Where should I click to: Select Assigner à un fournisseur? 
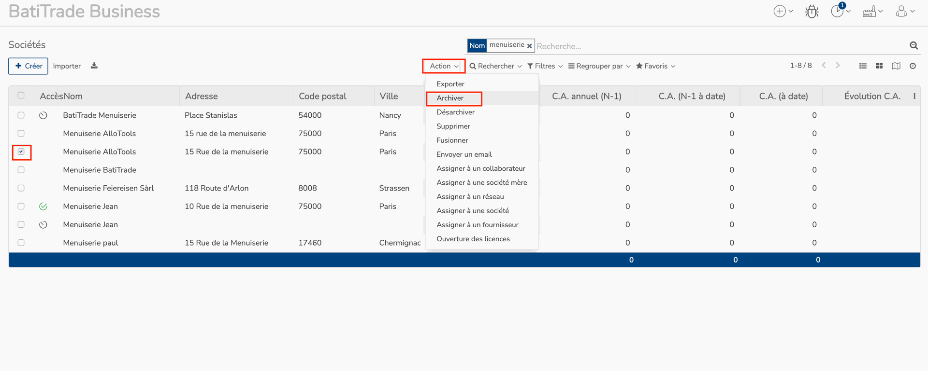click(x=482, y=225)
